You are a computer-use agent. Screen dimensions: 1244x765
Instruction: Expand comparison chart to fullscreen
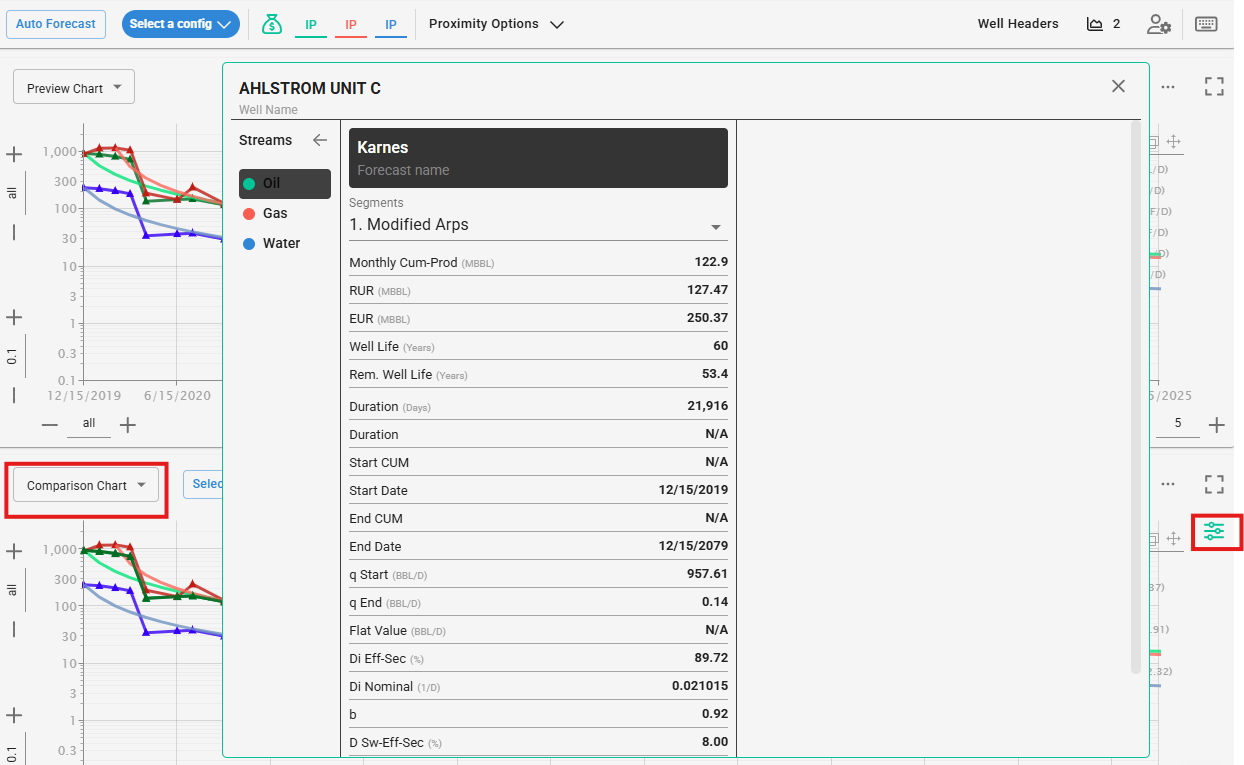click(1214, 484)
